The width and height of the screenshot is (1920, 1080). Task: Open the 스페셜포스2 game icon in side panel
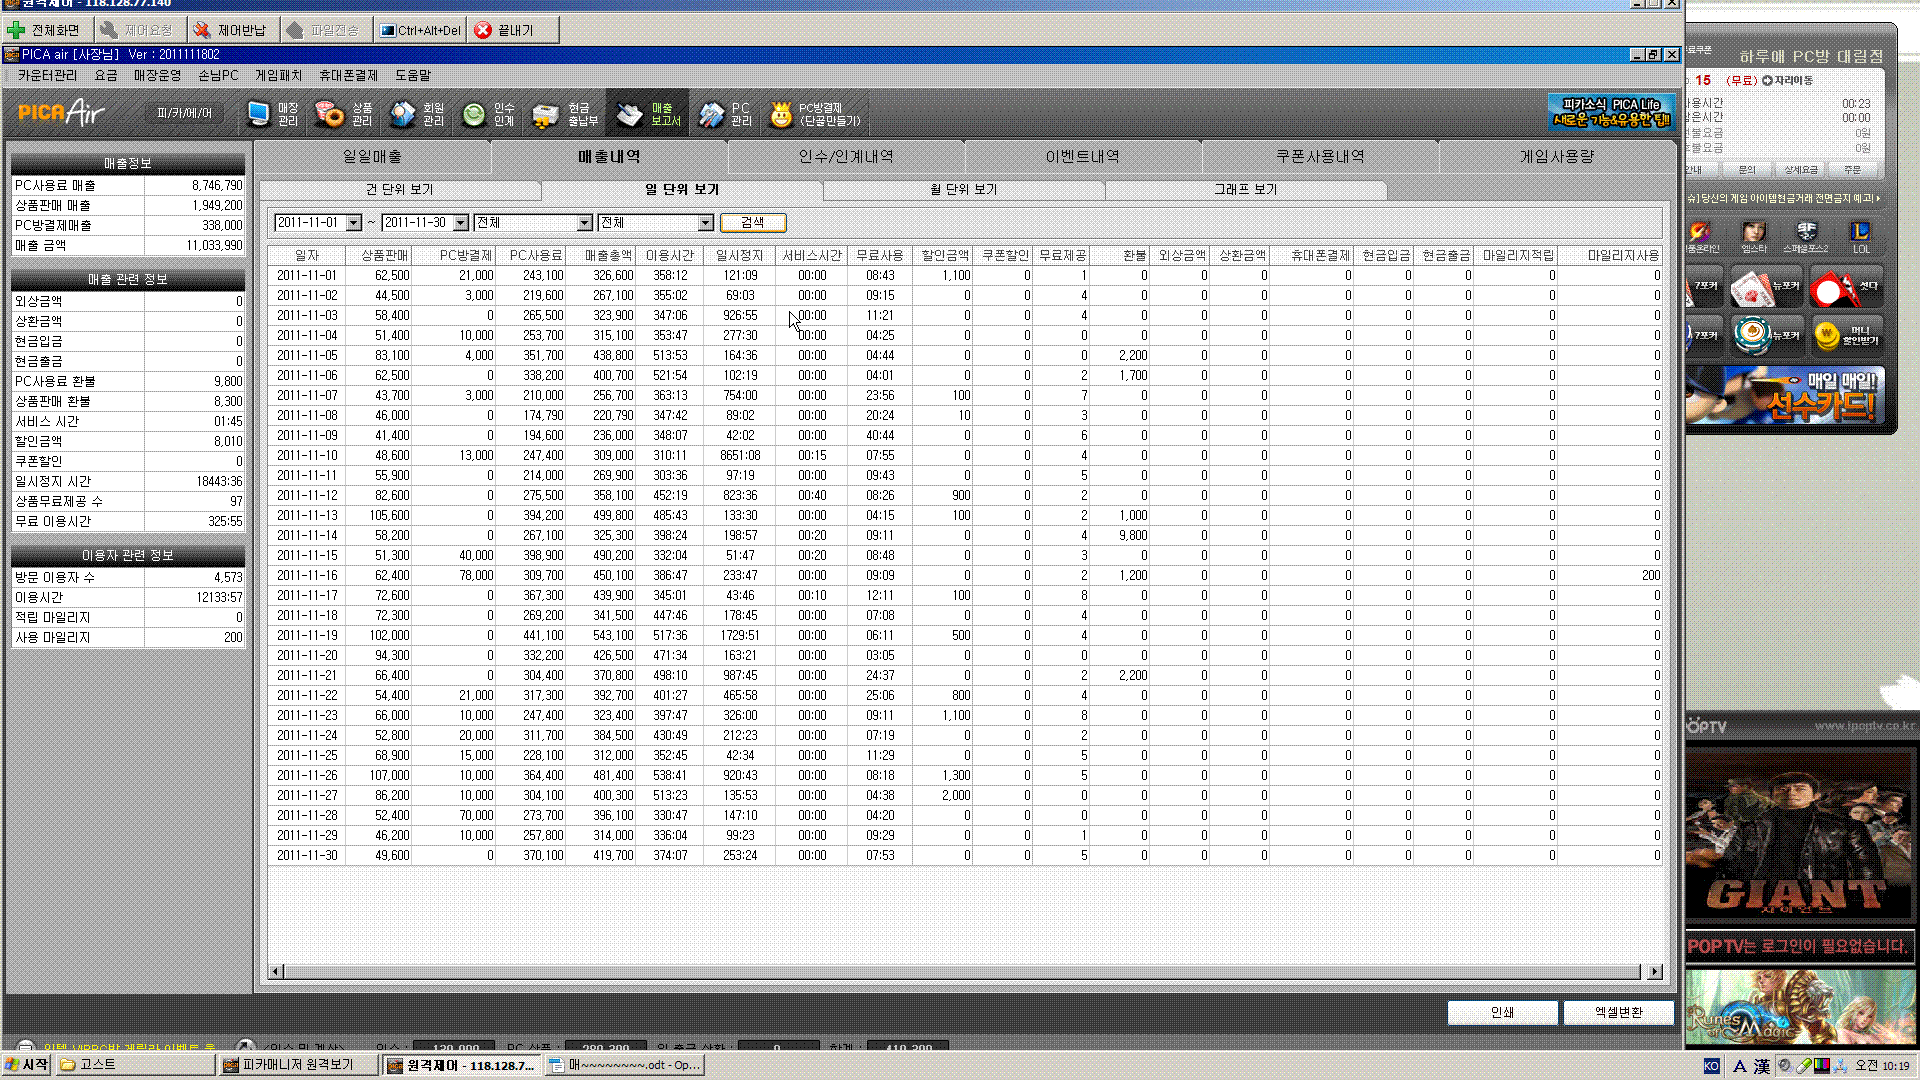tap(1806, 238)
